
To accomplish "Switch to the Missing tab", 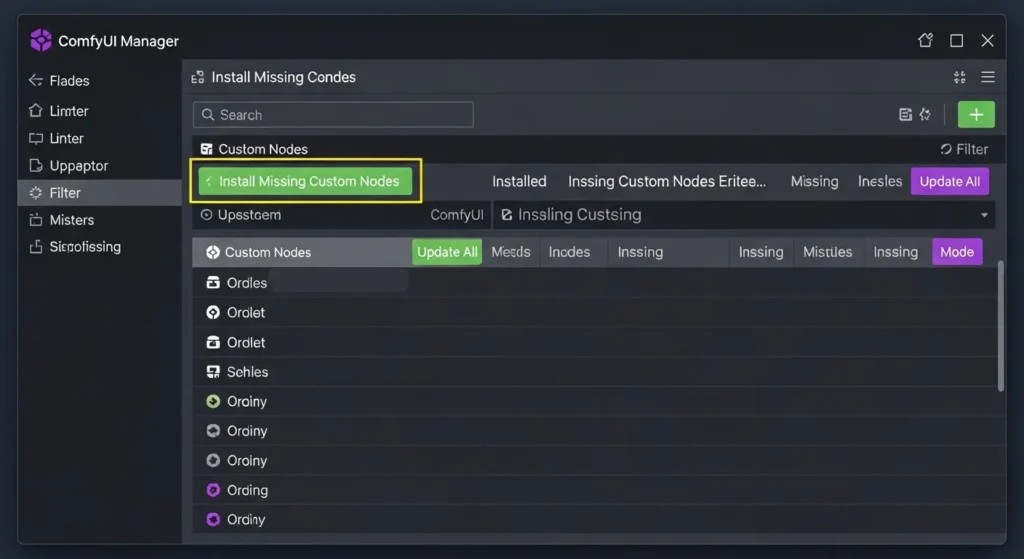I will (x=814, y=181).
